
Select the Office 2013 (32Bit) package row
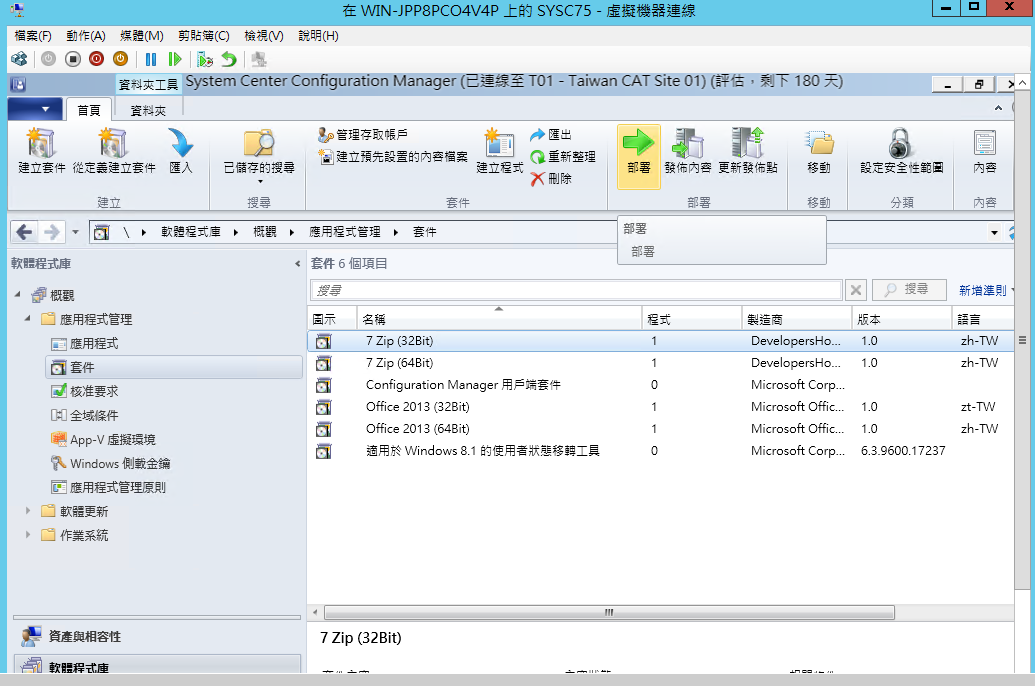pos(660,407)
